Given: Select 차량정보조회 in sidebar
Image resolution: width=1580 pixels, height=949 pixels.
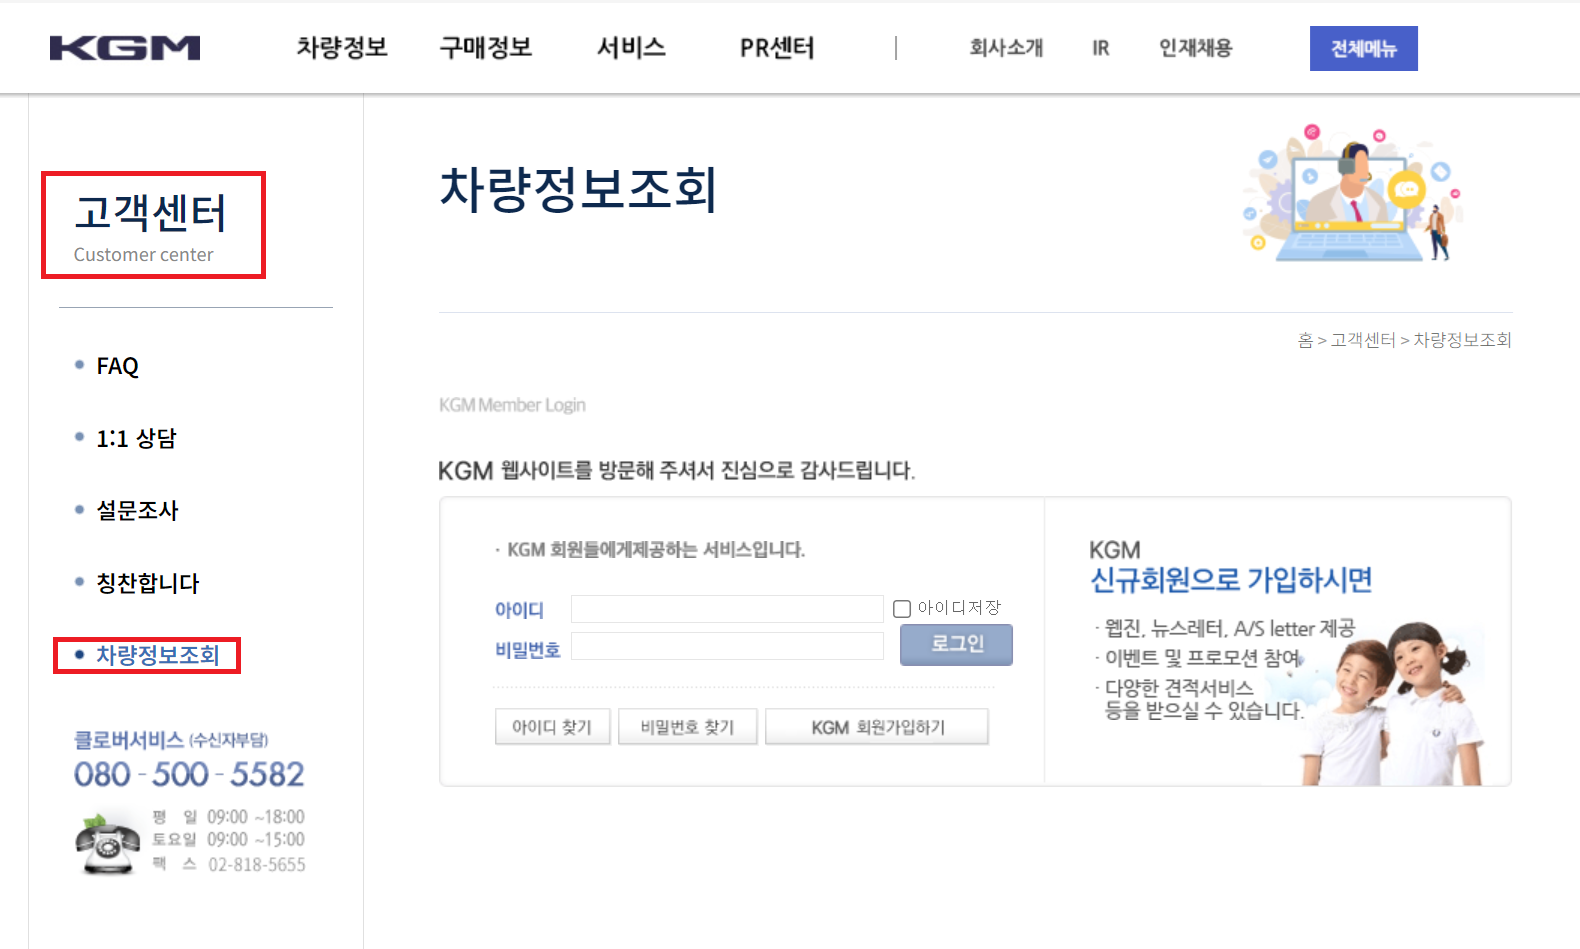Looking at the screenshot, I should (x=158, y=655).
